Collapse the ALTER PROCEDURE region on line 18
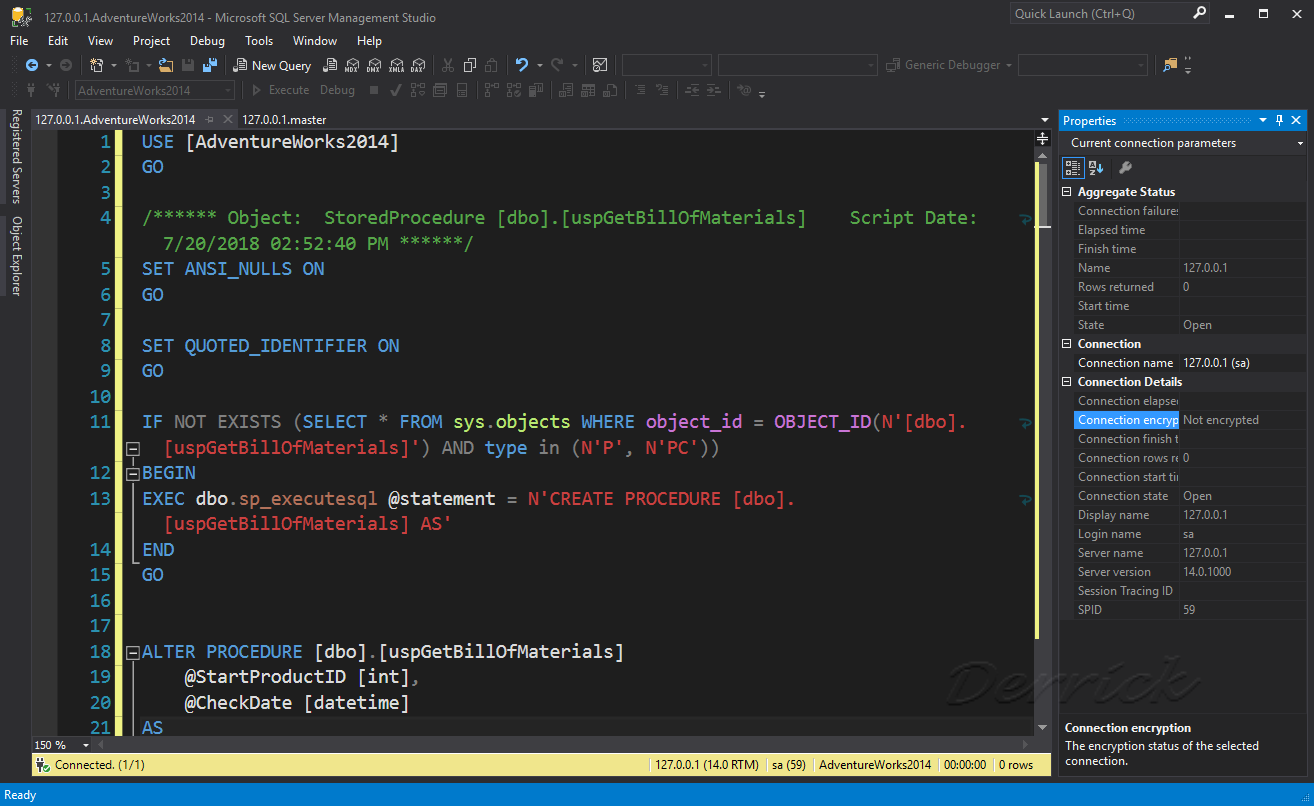Viewport: 1314px width, 806px height. tap(133, 651)
